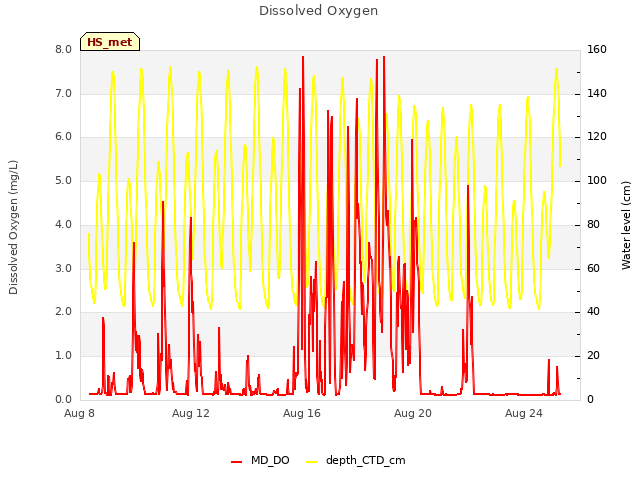This screenshot has height=480, width=640.
Task: Click the Aug 8 x-axis tick label
Action: [x=79, y=413]
